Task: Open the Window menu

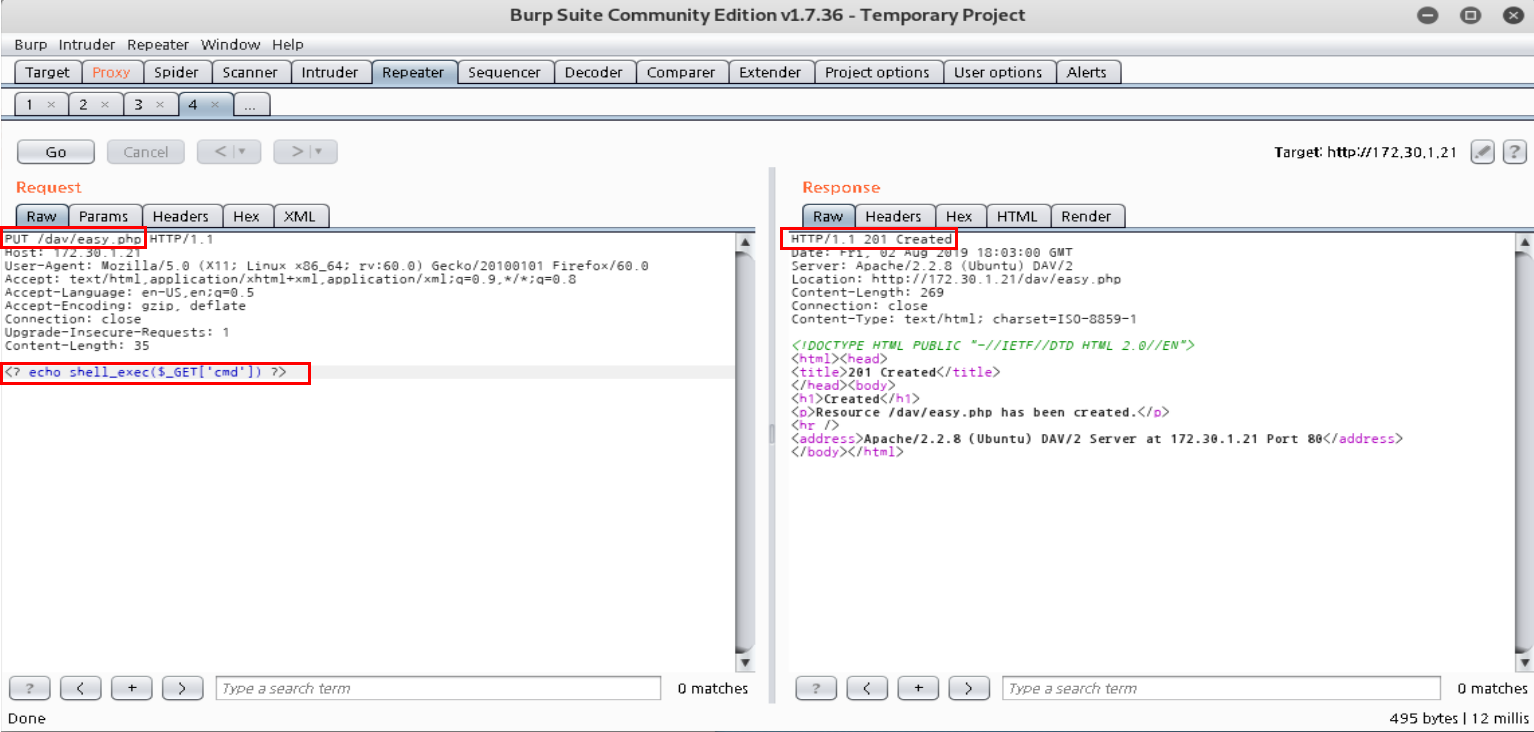Action: point(230,45)
